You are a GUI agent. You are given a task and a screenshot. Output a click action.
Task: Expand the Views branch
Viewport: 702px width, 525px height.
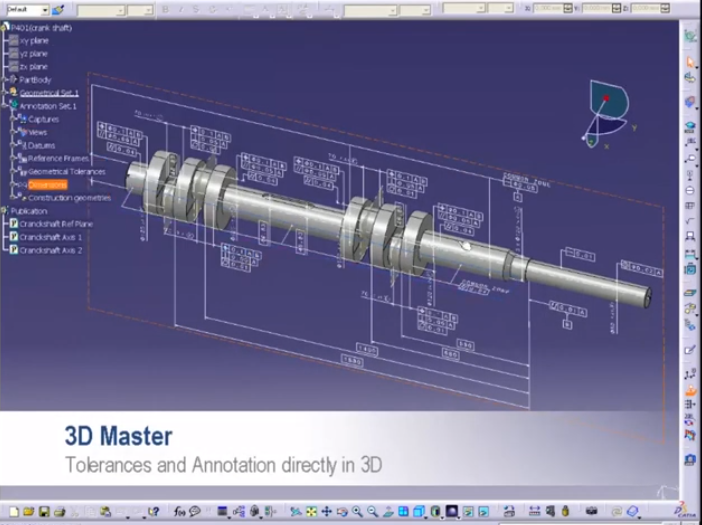click(13, 132)
